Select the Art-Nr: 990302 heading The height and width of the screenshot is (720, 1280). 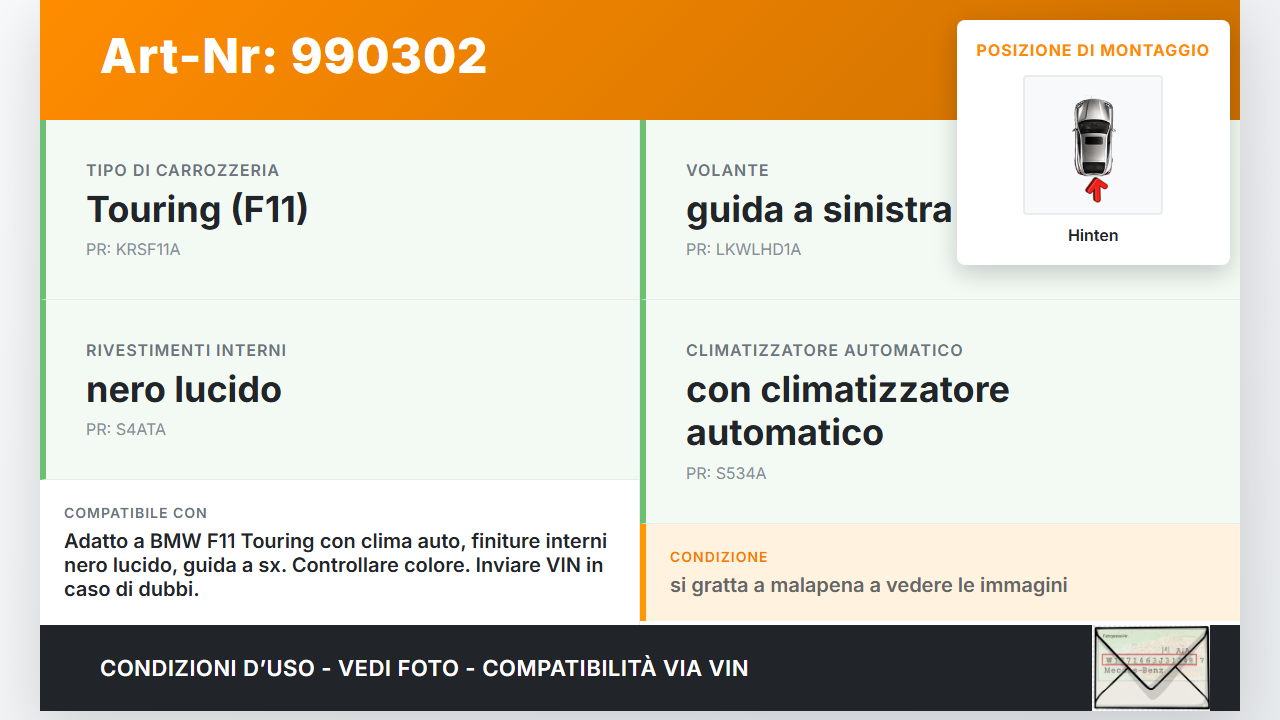pyautogui.click(x=294, y=56)
